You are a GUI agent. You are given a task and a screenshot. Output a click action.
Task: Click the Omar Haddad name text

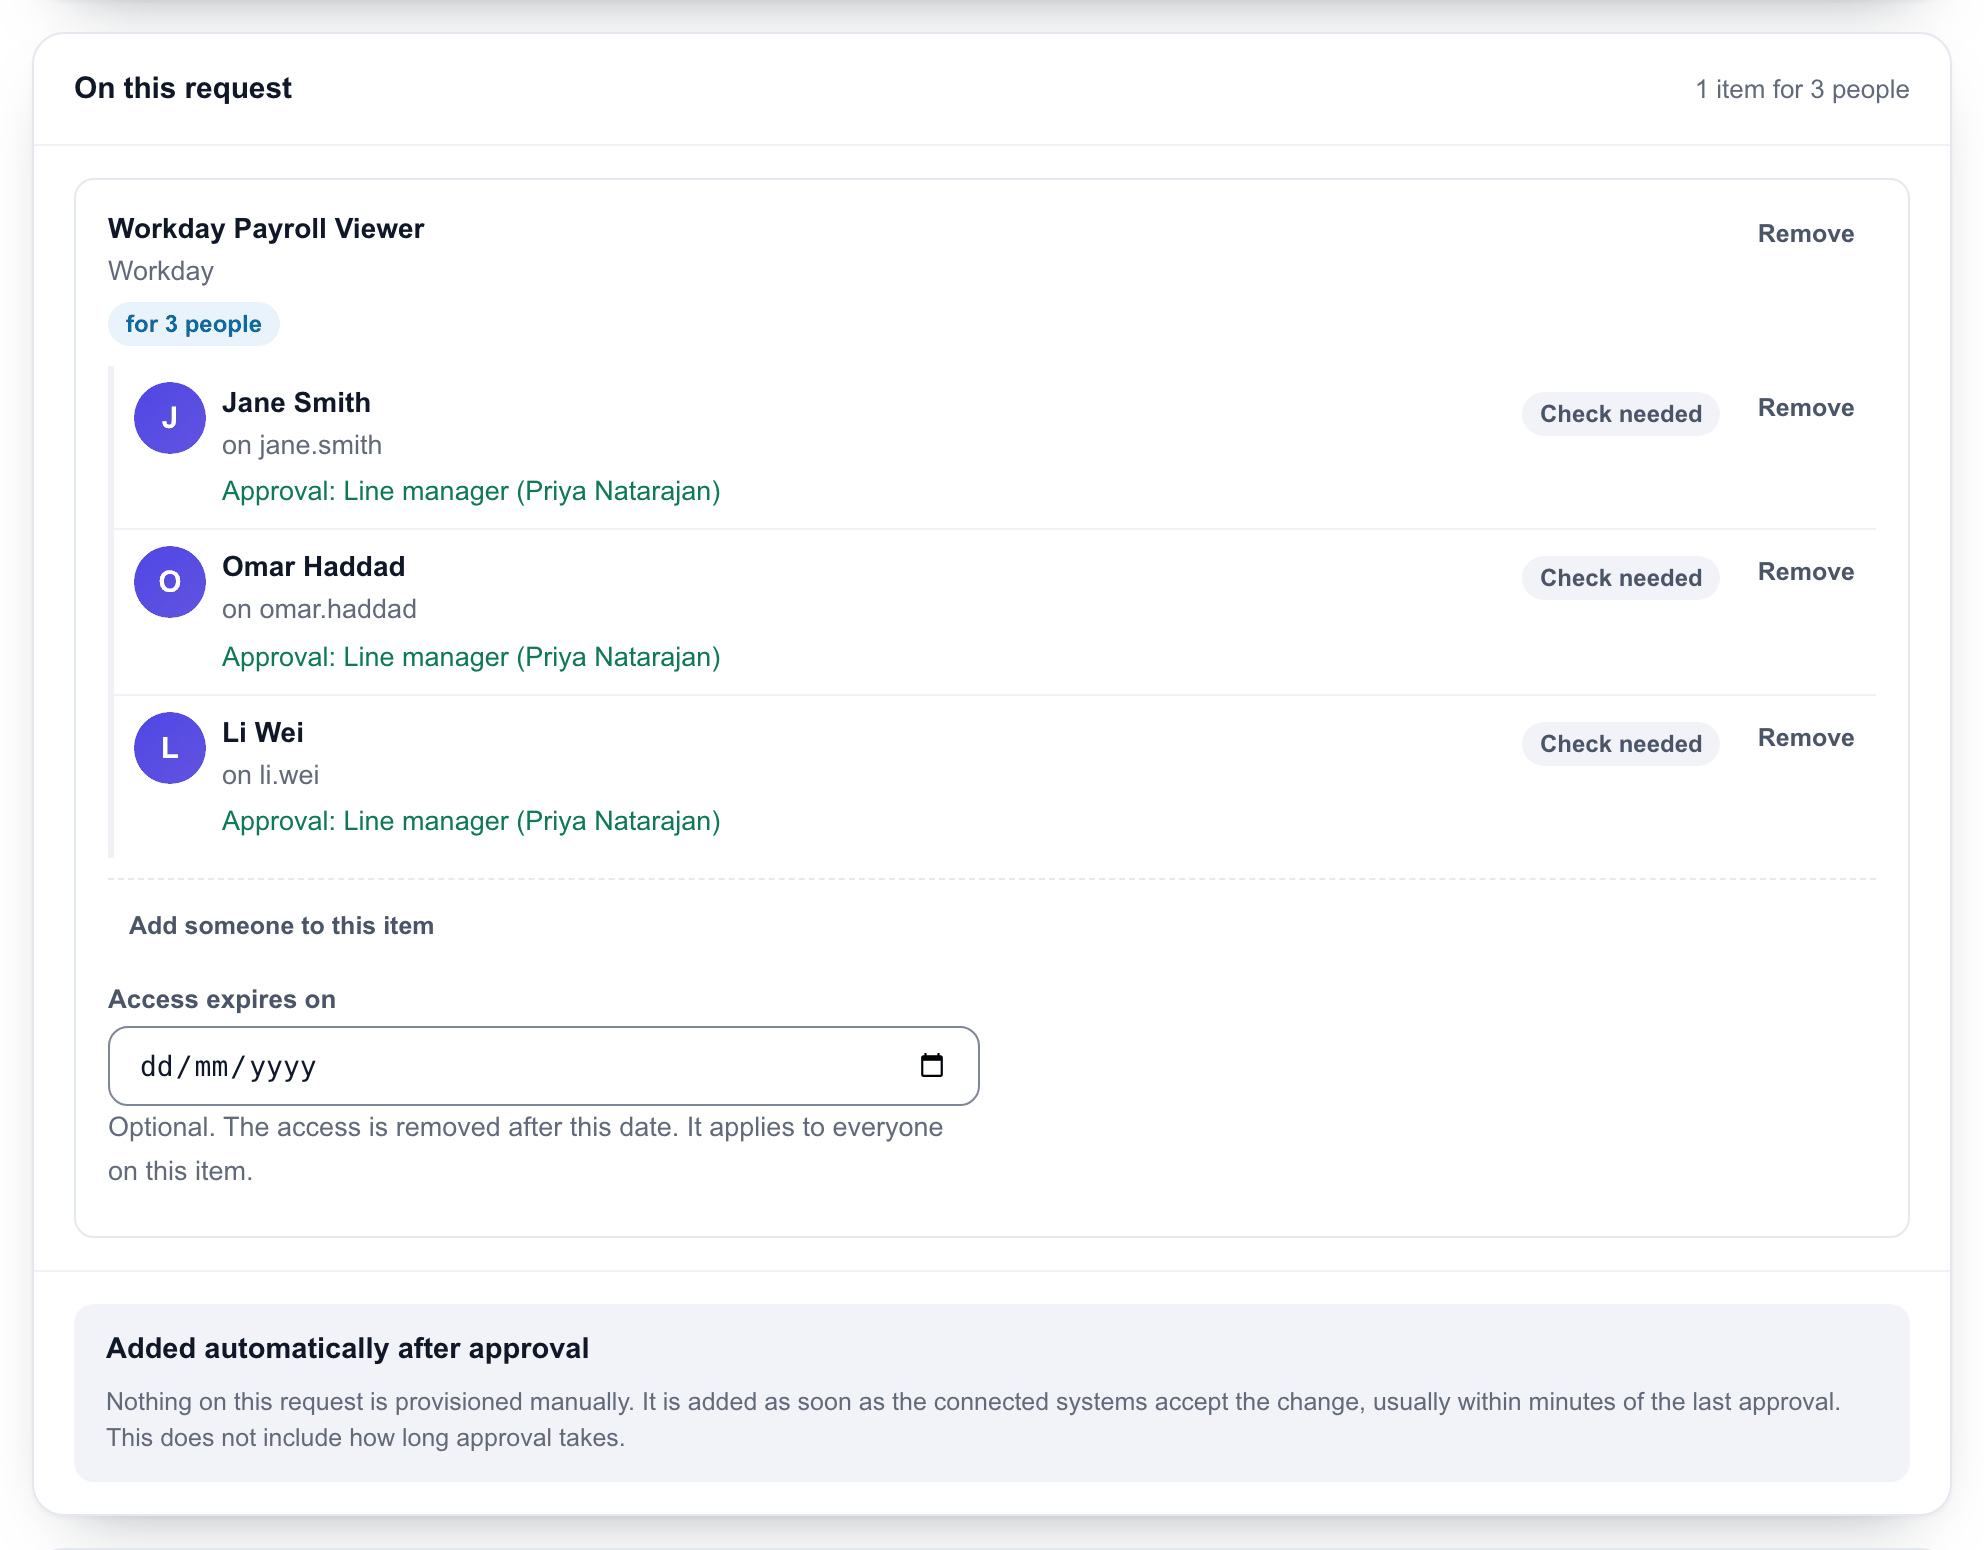pyautogui.click(x=313, y=566)
